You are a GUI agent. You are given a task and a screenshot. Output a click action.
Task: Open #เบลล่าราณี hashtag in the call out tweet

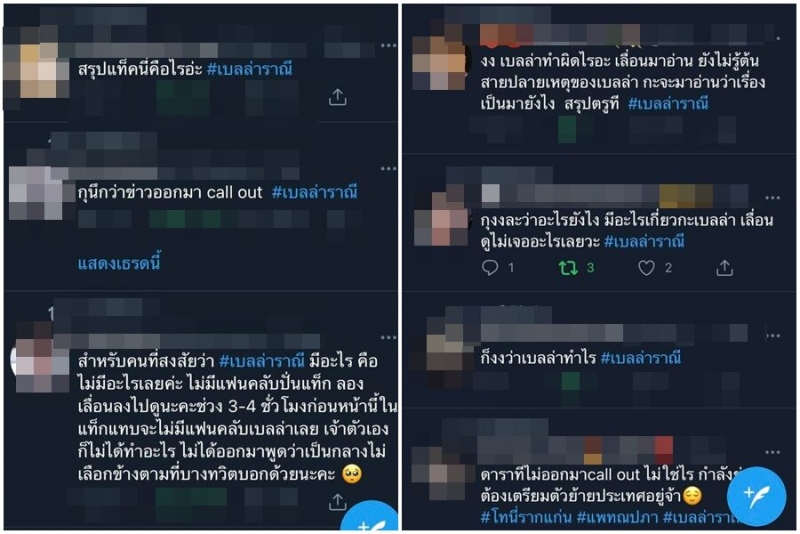(314, 192)
